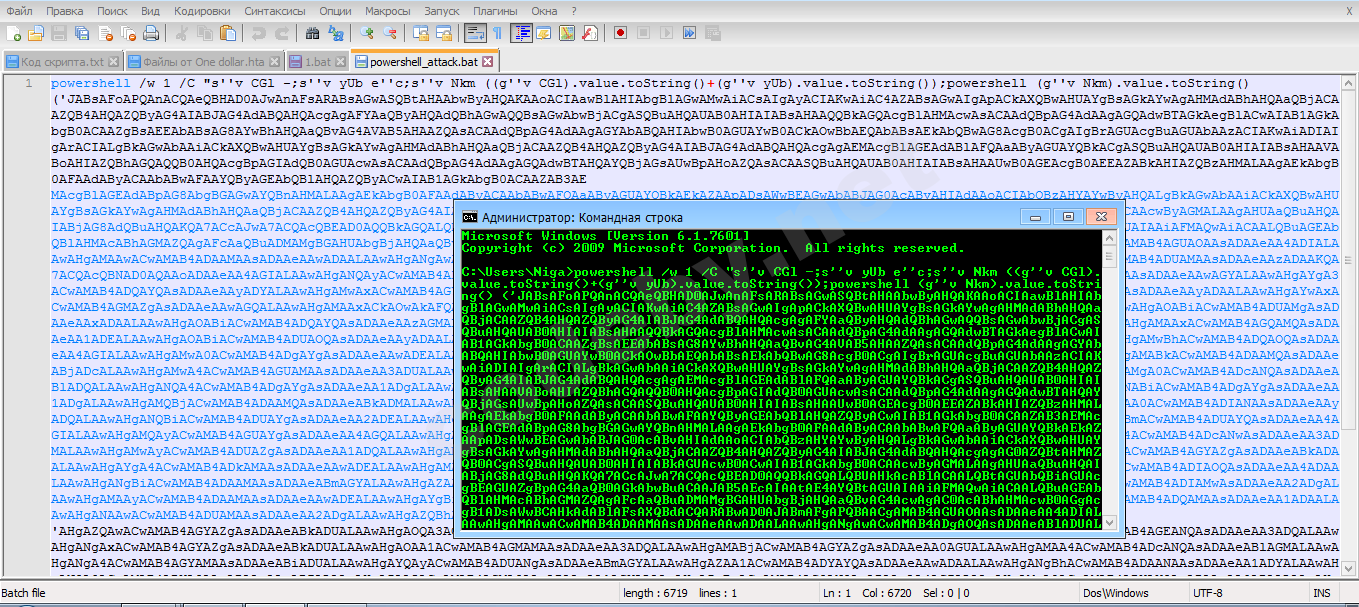This screenshot has width=1359, height=607.
Task: Click the Dos\Windows line ending status field
Action: coord(1134,593)
